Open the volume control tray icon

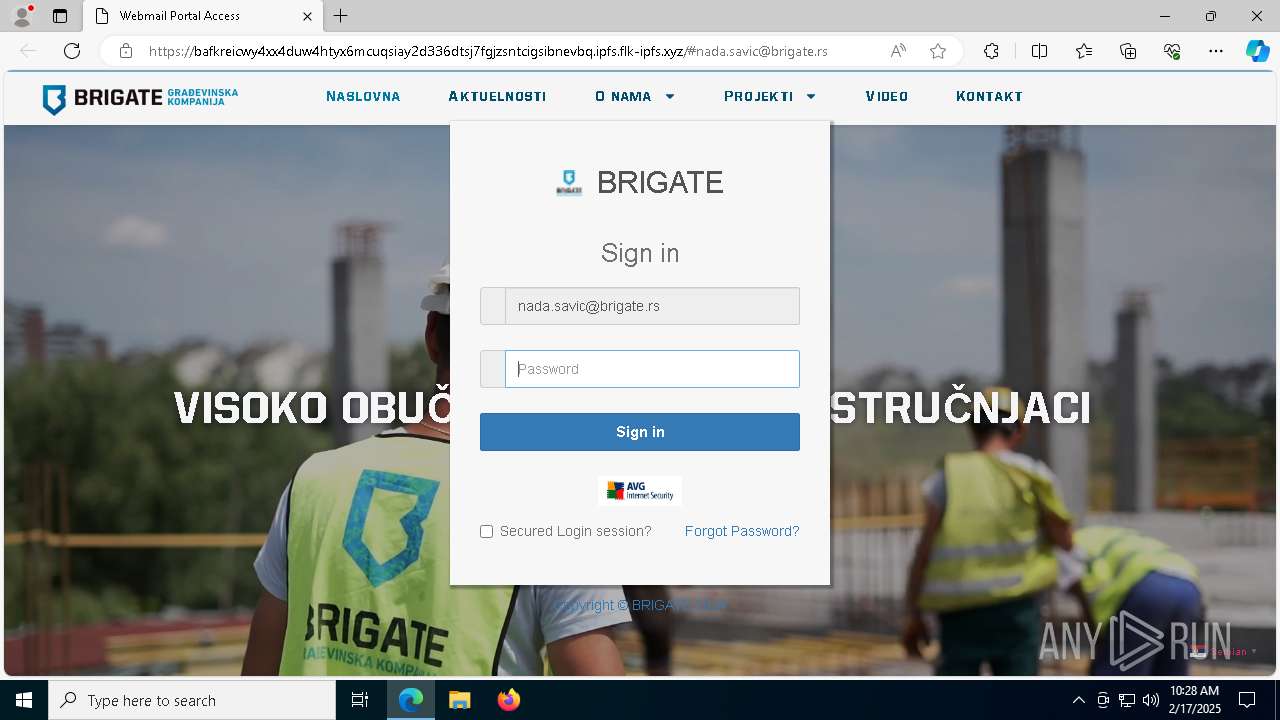[1151, 700]
